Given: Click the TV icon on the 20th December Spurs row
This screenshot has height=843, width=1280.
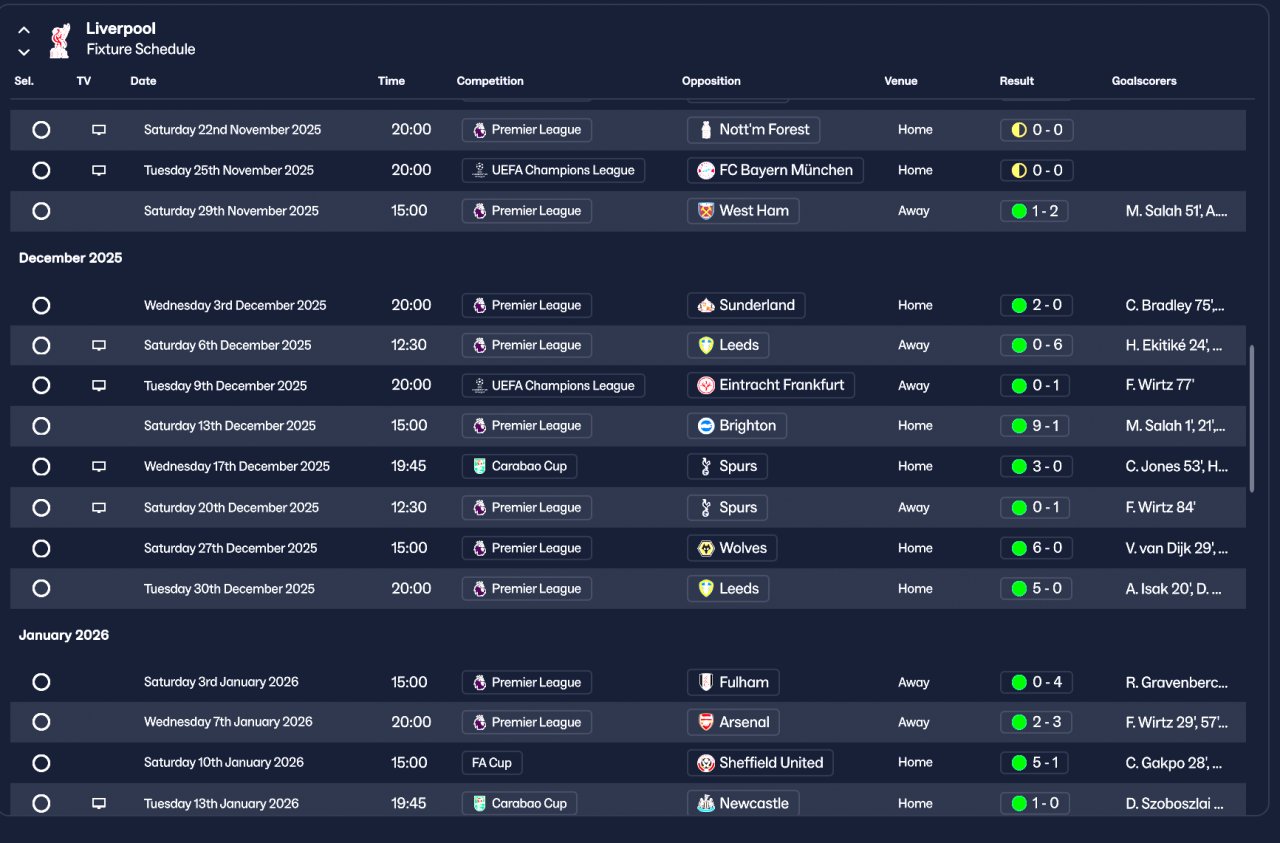Looking at the screenshot, I should [99, 508].
